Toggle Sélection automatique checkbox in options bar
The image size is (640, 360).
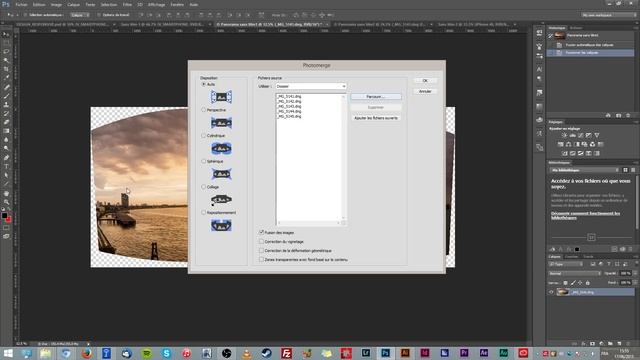tap(25, 15)
